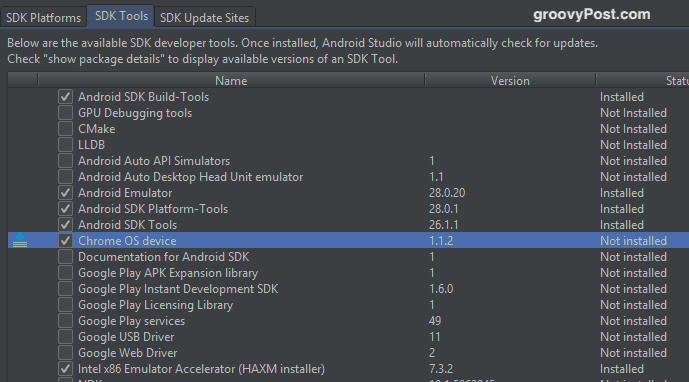Select the 'Android SDK Build-Tools' row text
The image size is (689, 382).
144,97
